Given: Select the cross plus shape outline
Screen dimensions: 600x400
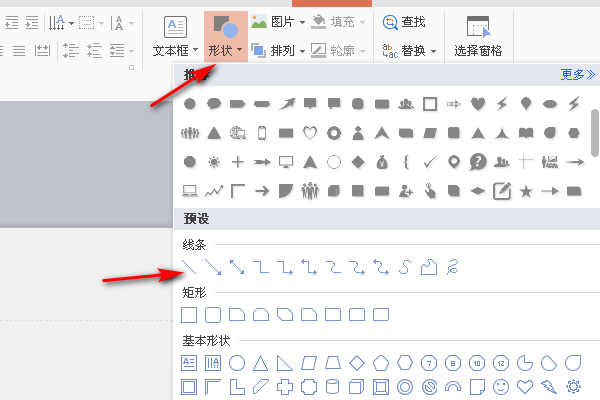Looking at the screenshot, I should (x=285, y=387).
